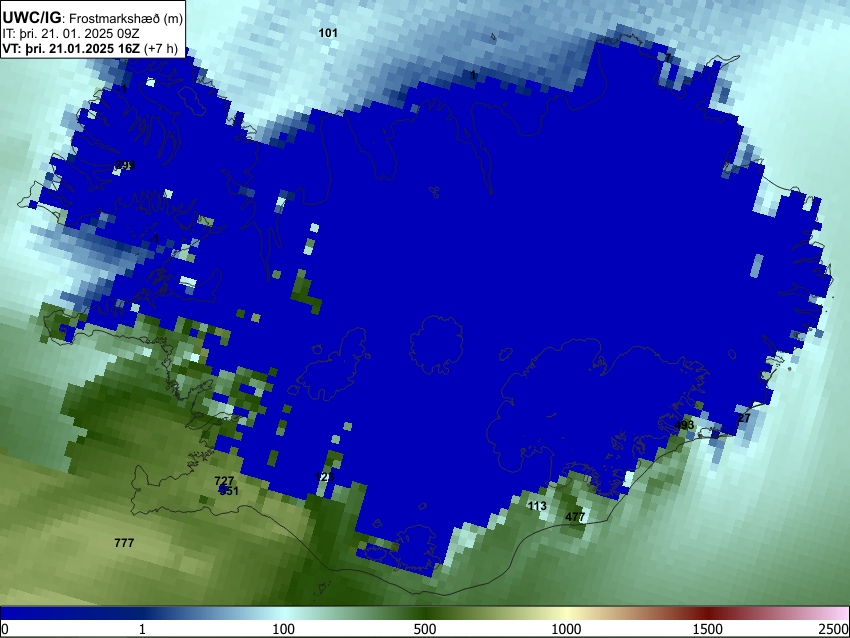Click the map value "727"

(x=224, y=481)
